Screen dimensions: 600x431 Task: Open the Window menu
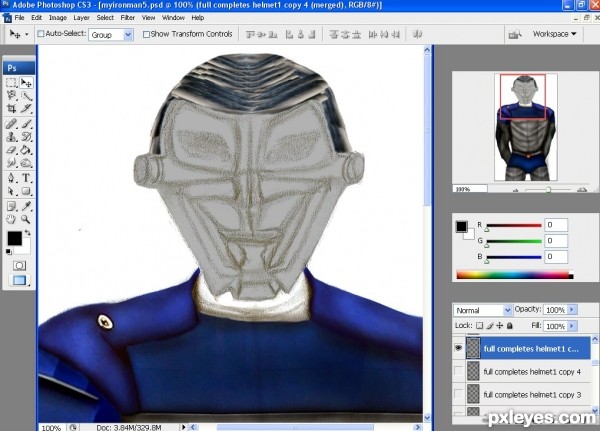(x=173, y=18)
